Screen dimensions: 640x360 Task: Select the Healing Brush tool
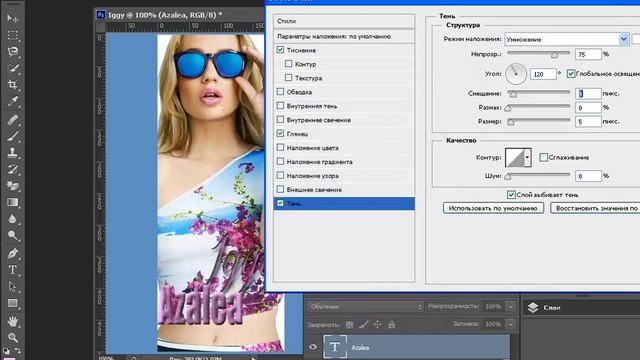13,120
